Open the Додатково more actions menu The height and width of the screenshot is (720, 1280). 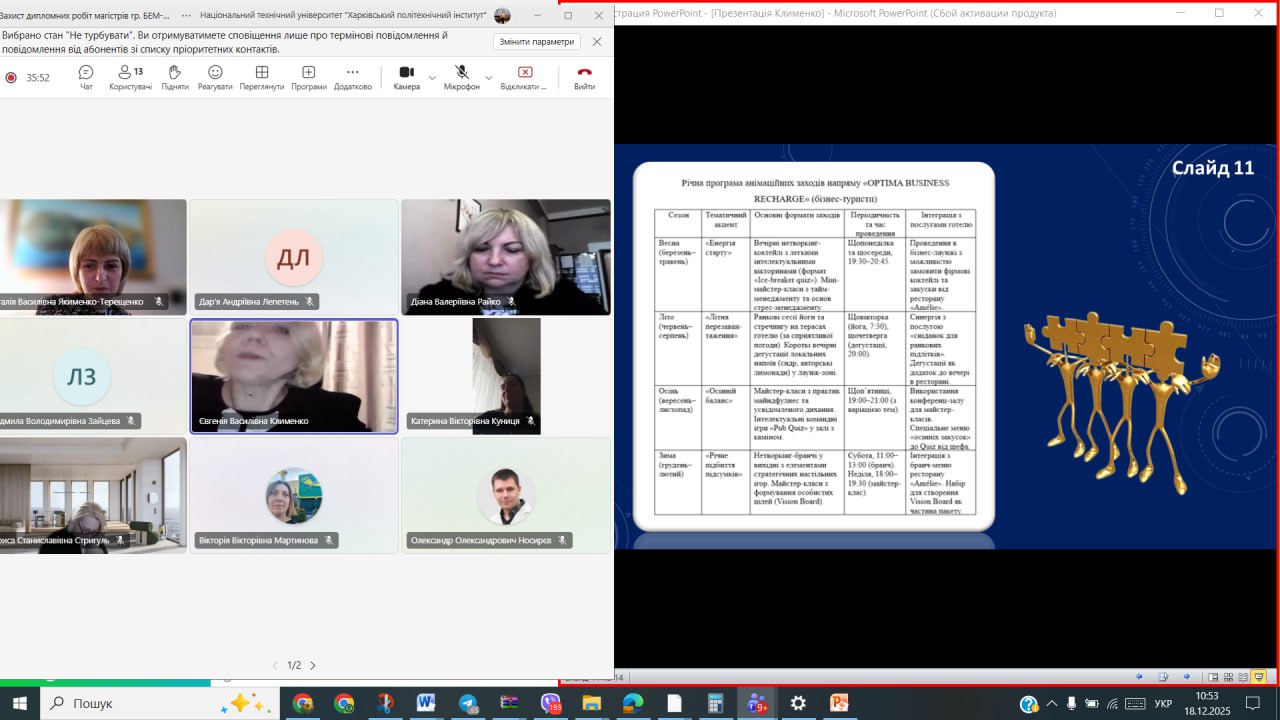point(353,77)
